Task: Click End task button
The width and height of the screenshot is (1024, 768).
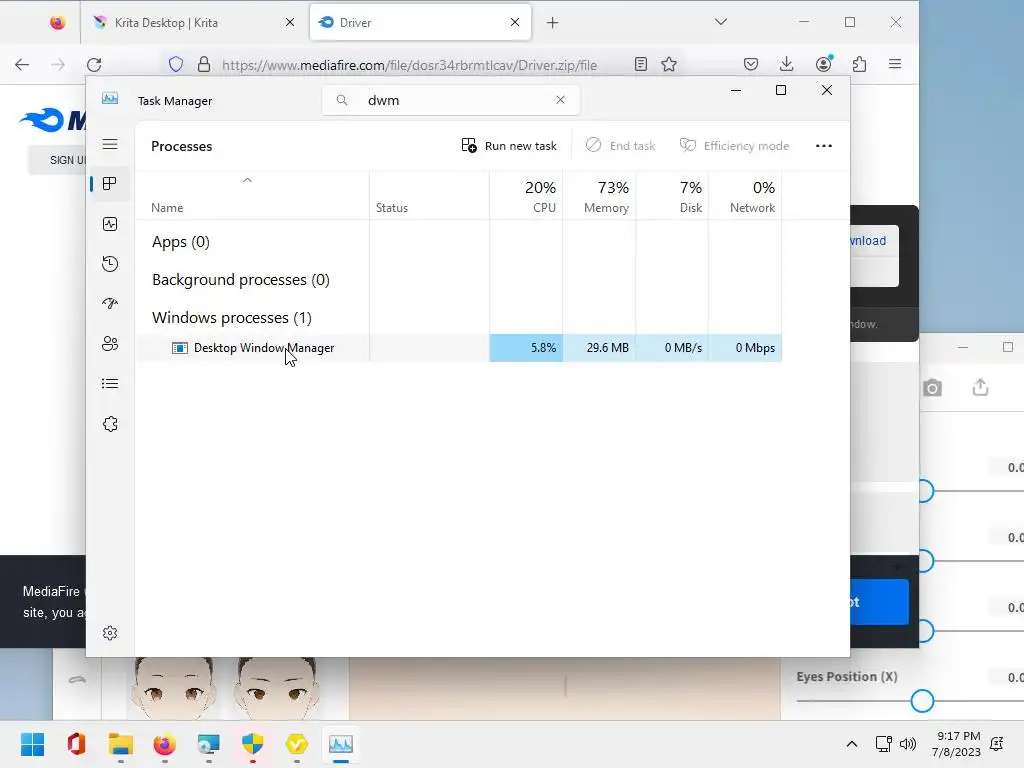Action: (620, 146)
